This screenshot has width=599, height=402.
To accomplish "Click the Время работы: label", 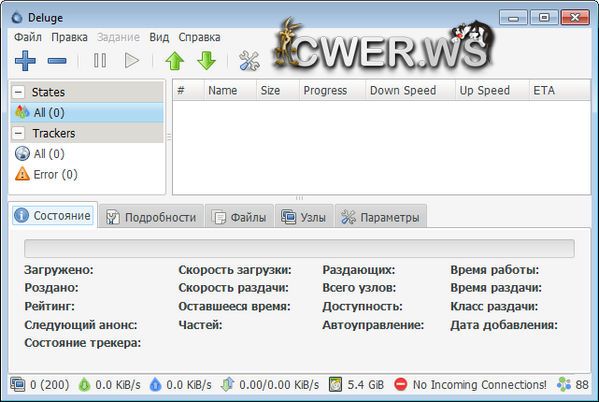I will coord(495,270).
